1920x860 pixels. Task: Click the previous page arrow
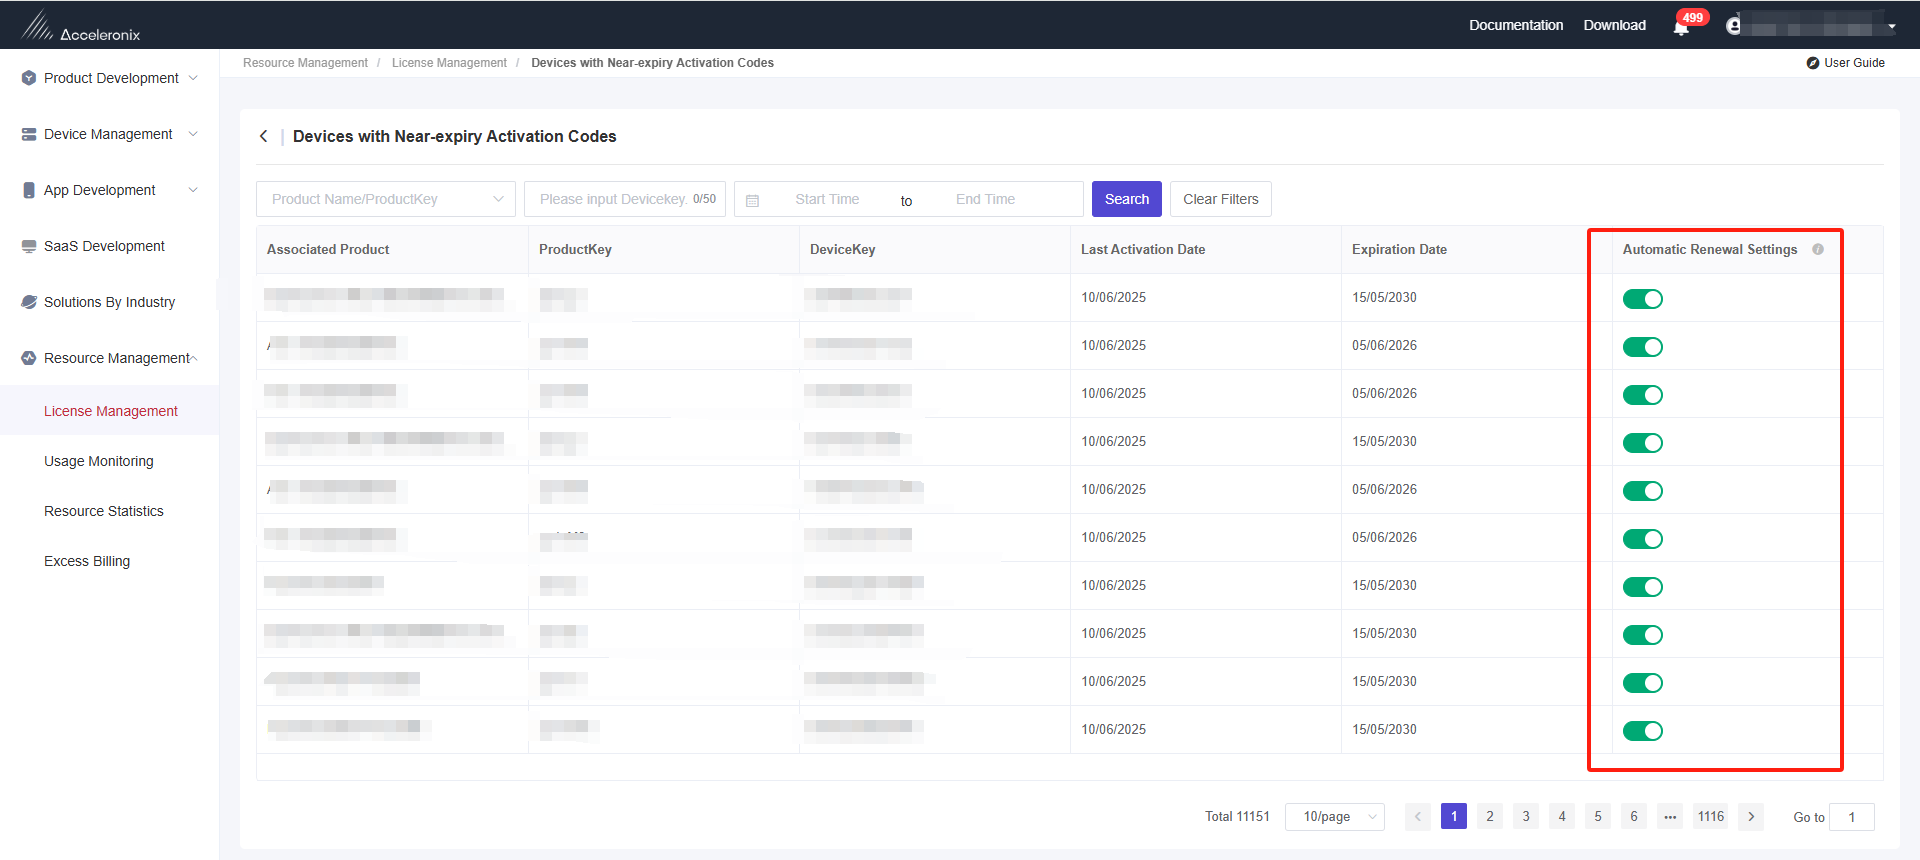click(x=1418, y=817)
